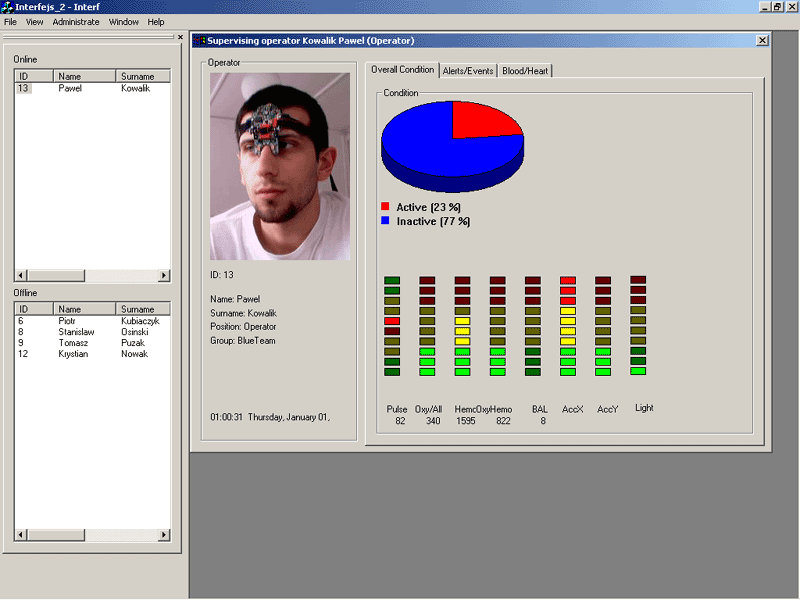Restore the main application window
The image size is (800, 600).
click(777, 7)
